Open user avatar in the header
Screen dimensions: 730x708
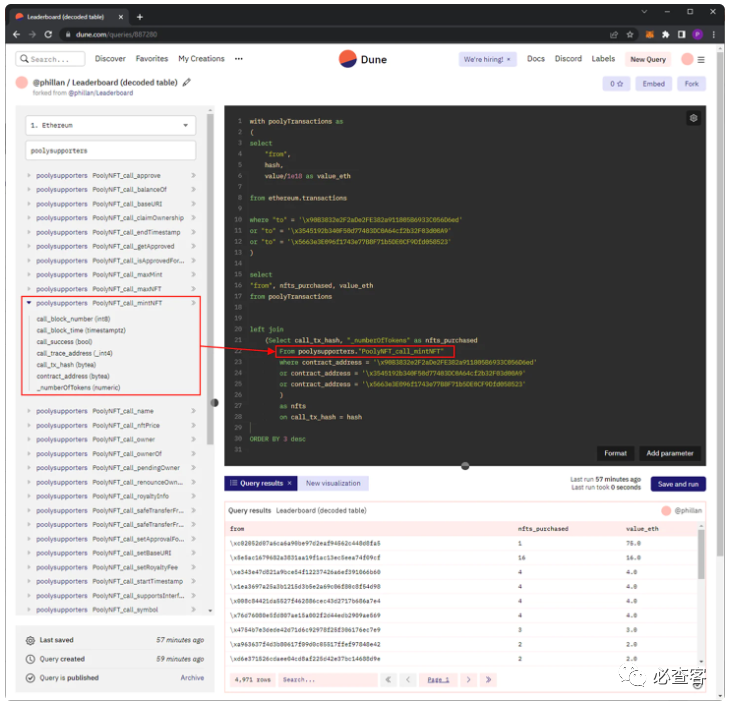687,59
